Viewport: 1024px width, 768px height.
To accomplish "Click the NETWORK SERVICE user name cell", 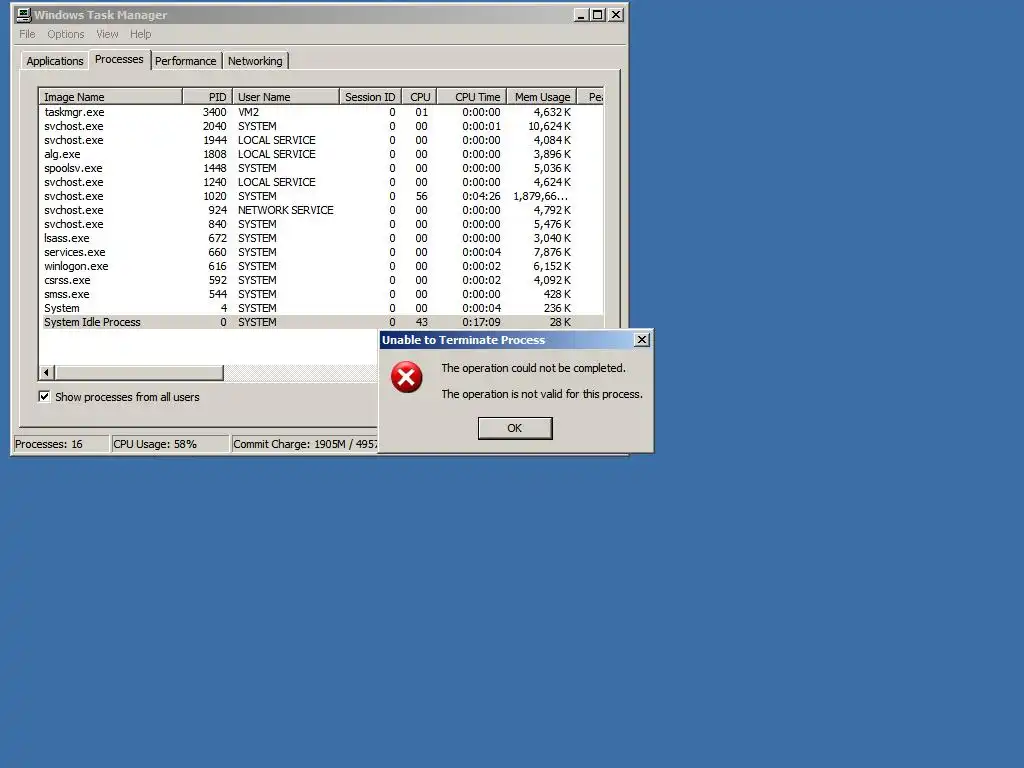I will [285, 210].
